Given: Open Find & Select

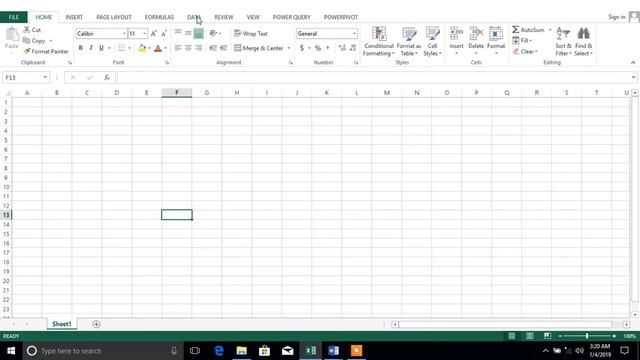Looking at the screenshot, I should [x=583, y=41].
